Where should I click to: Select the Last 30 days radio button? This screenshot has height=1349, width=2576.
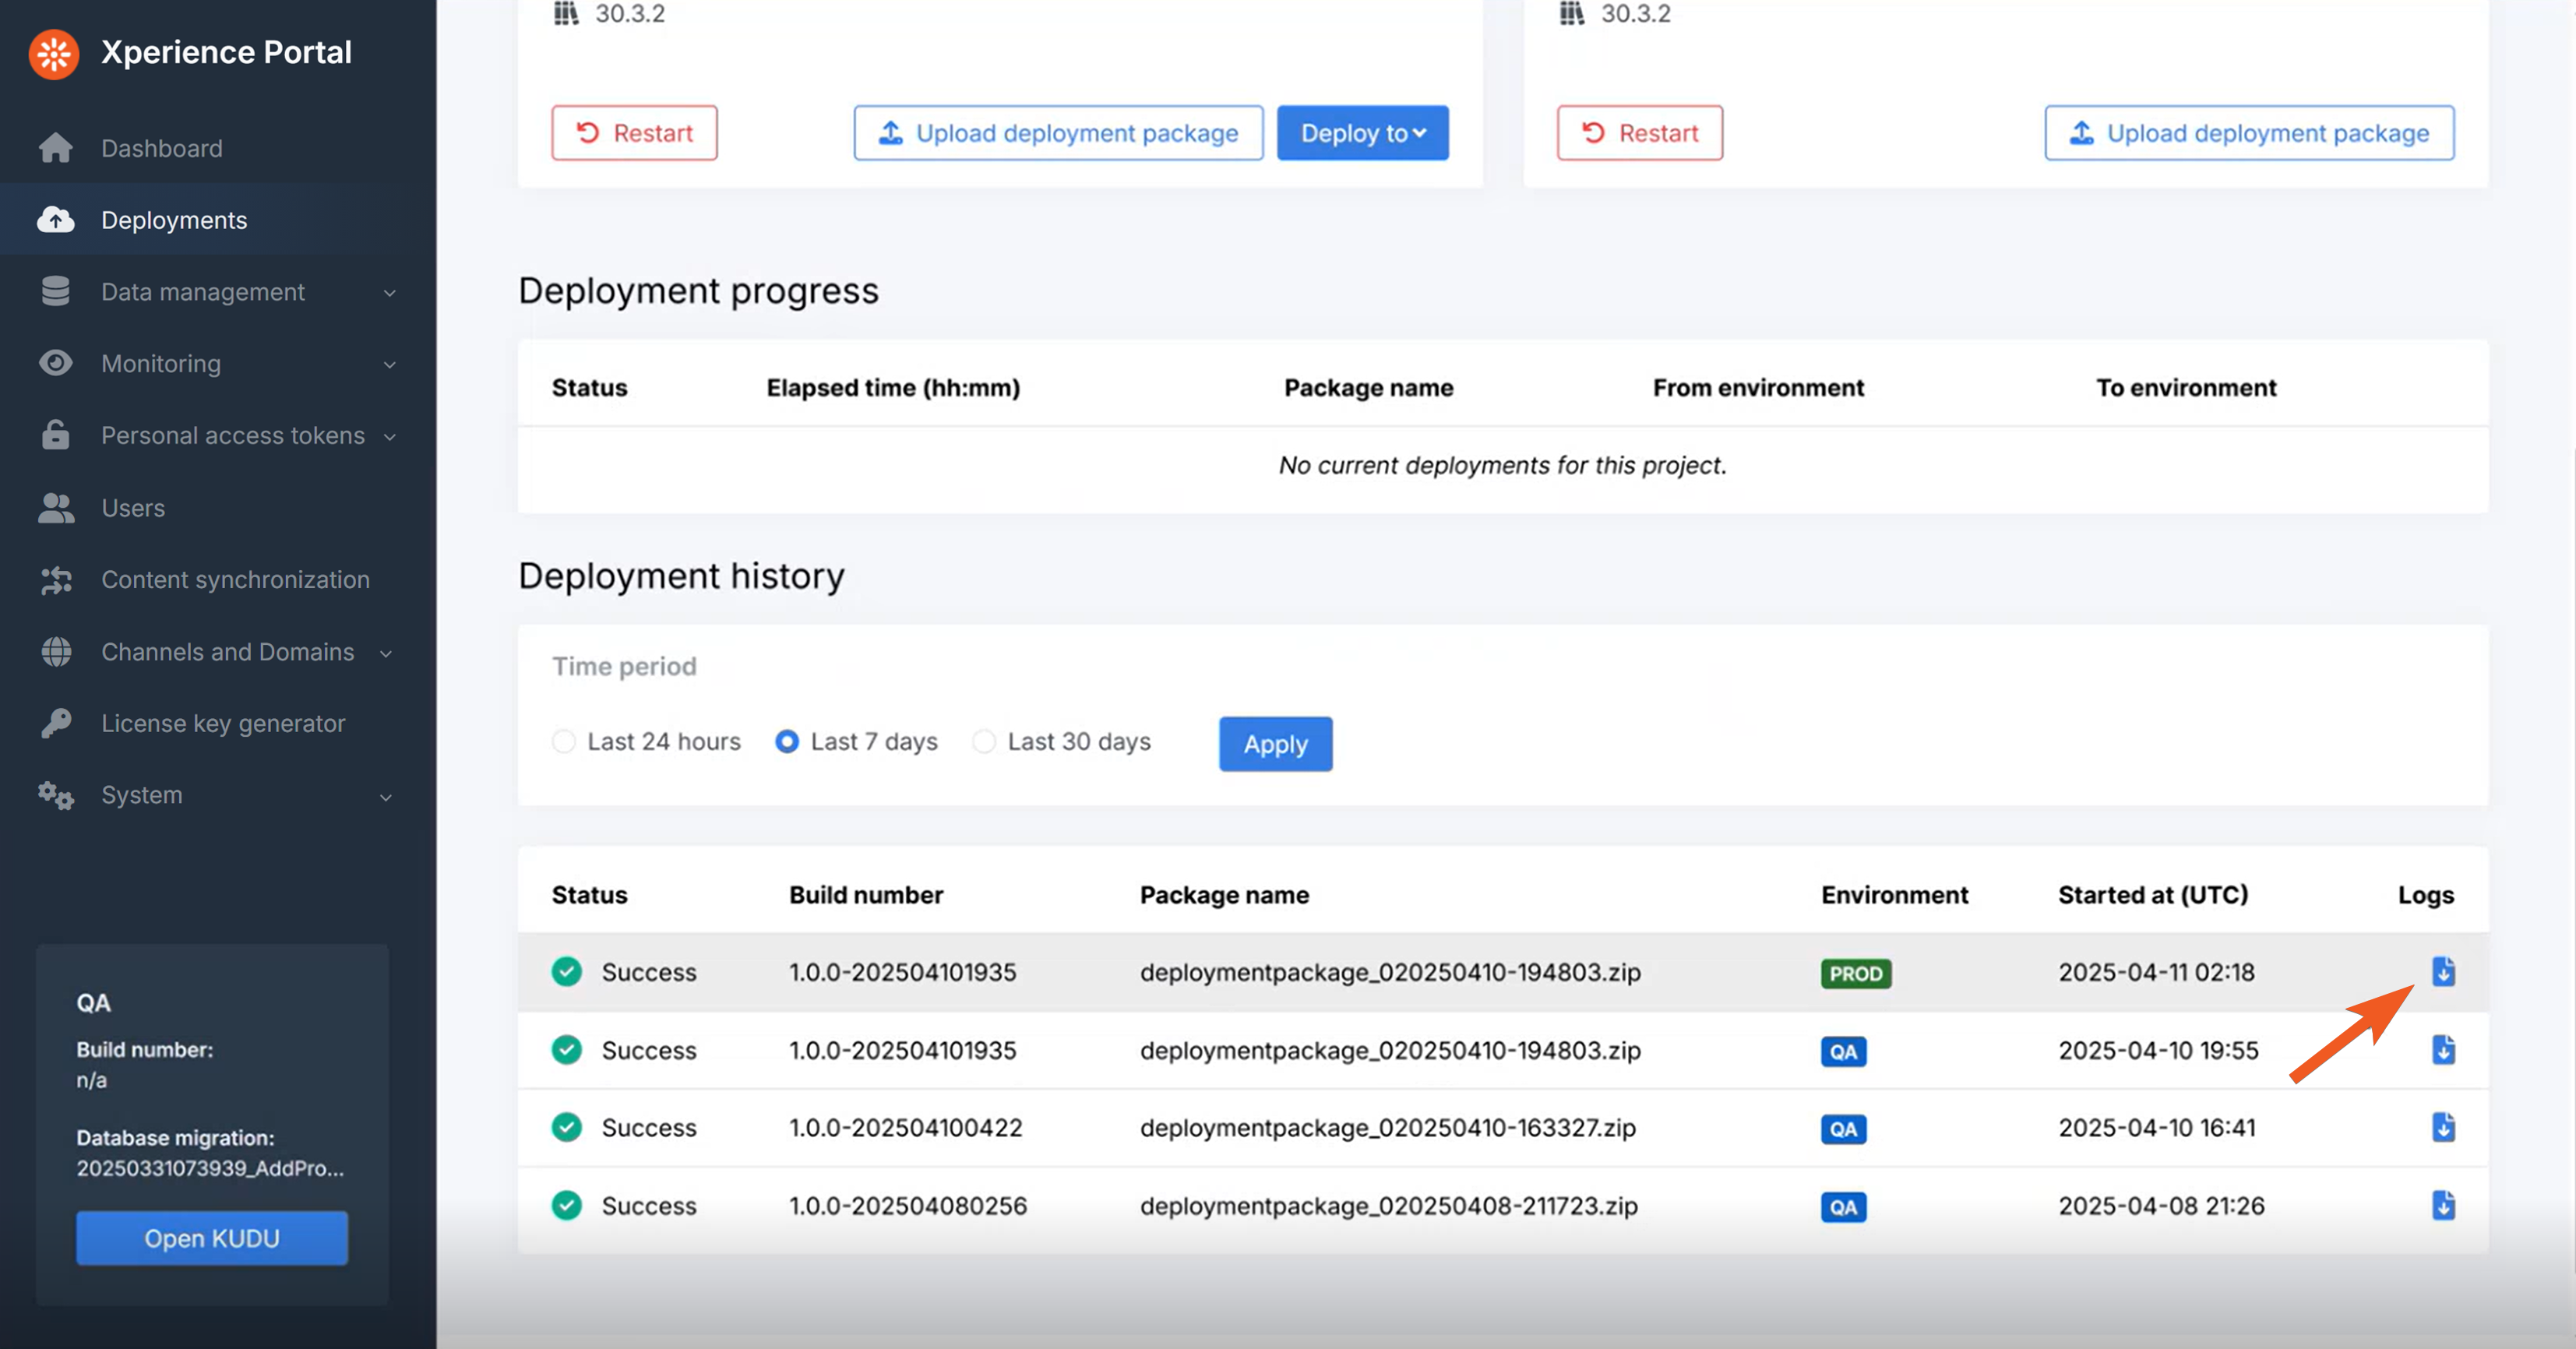pos(984,741)
